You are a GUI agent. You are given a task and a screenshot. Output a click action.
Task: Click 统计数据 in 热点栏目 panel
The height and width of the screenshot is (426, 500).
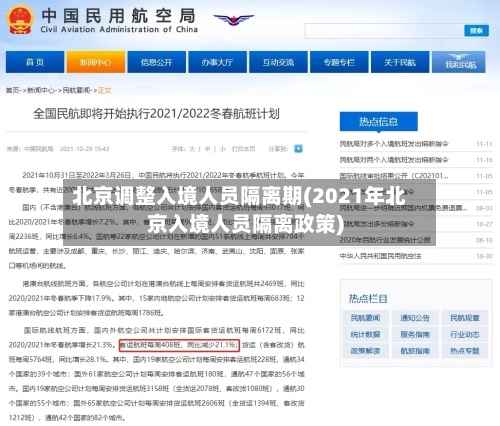pos(365,334)
